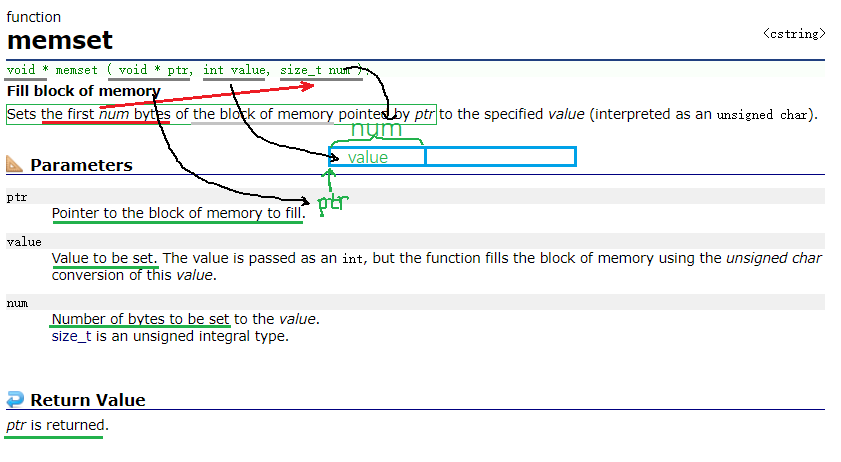The image size is (841, 462).
Task: Click the memset page title
Action: click(x=59, y=41)
